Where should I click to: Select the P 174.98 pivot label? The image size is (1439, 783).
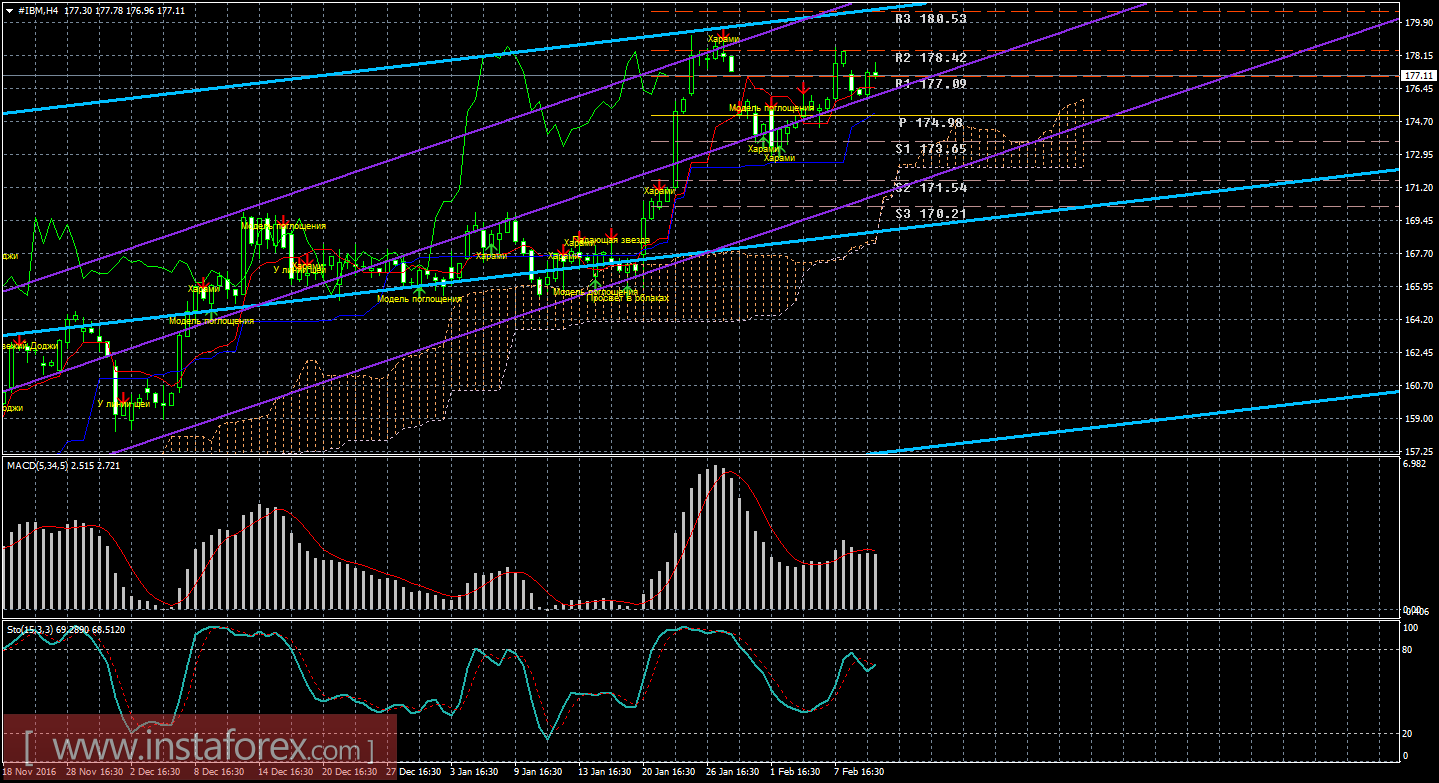click(930, 123)
